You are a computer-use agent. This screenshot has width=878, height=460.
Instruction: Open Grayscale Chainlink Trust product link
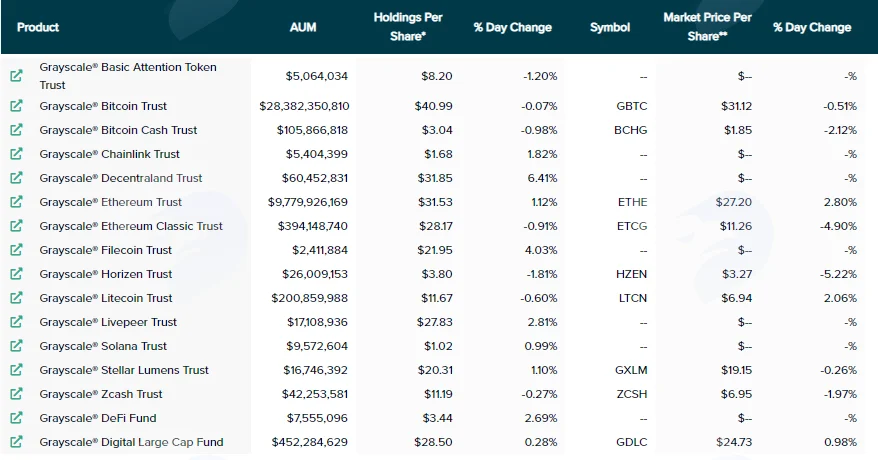(110, 154)
